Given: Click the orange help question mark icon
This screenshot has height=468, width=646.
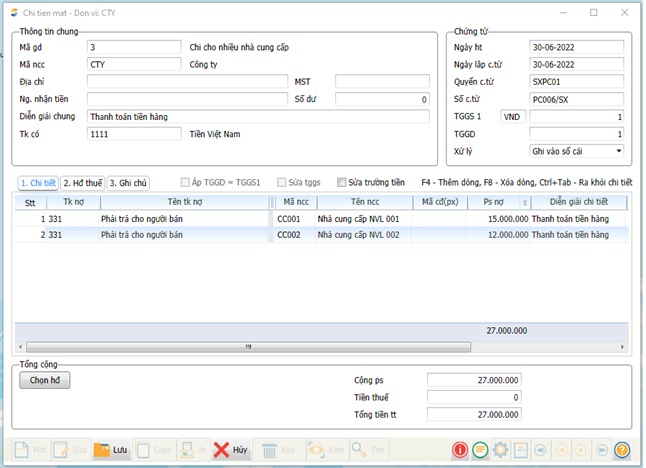Looking at the screenshot, I should (622, 450).
